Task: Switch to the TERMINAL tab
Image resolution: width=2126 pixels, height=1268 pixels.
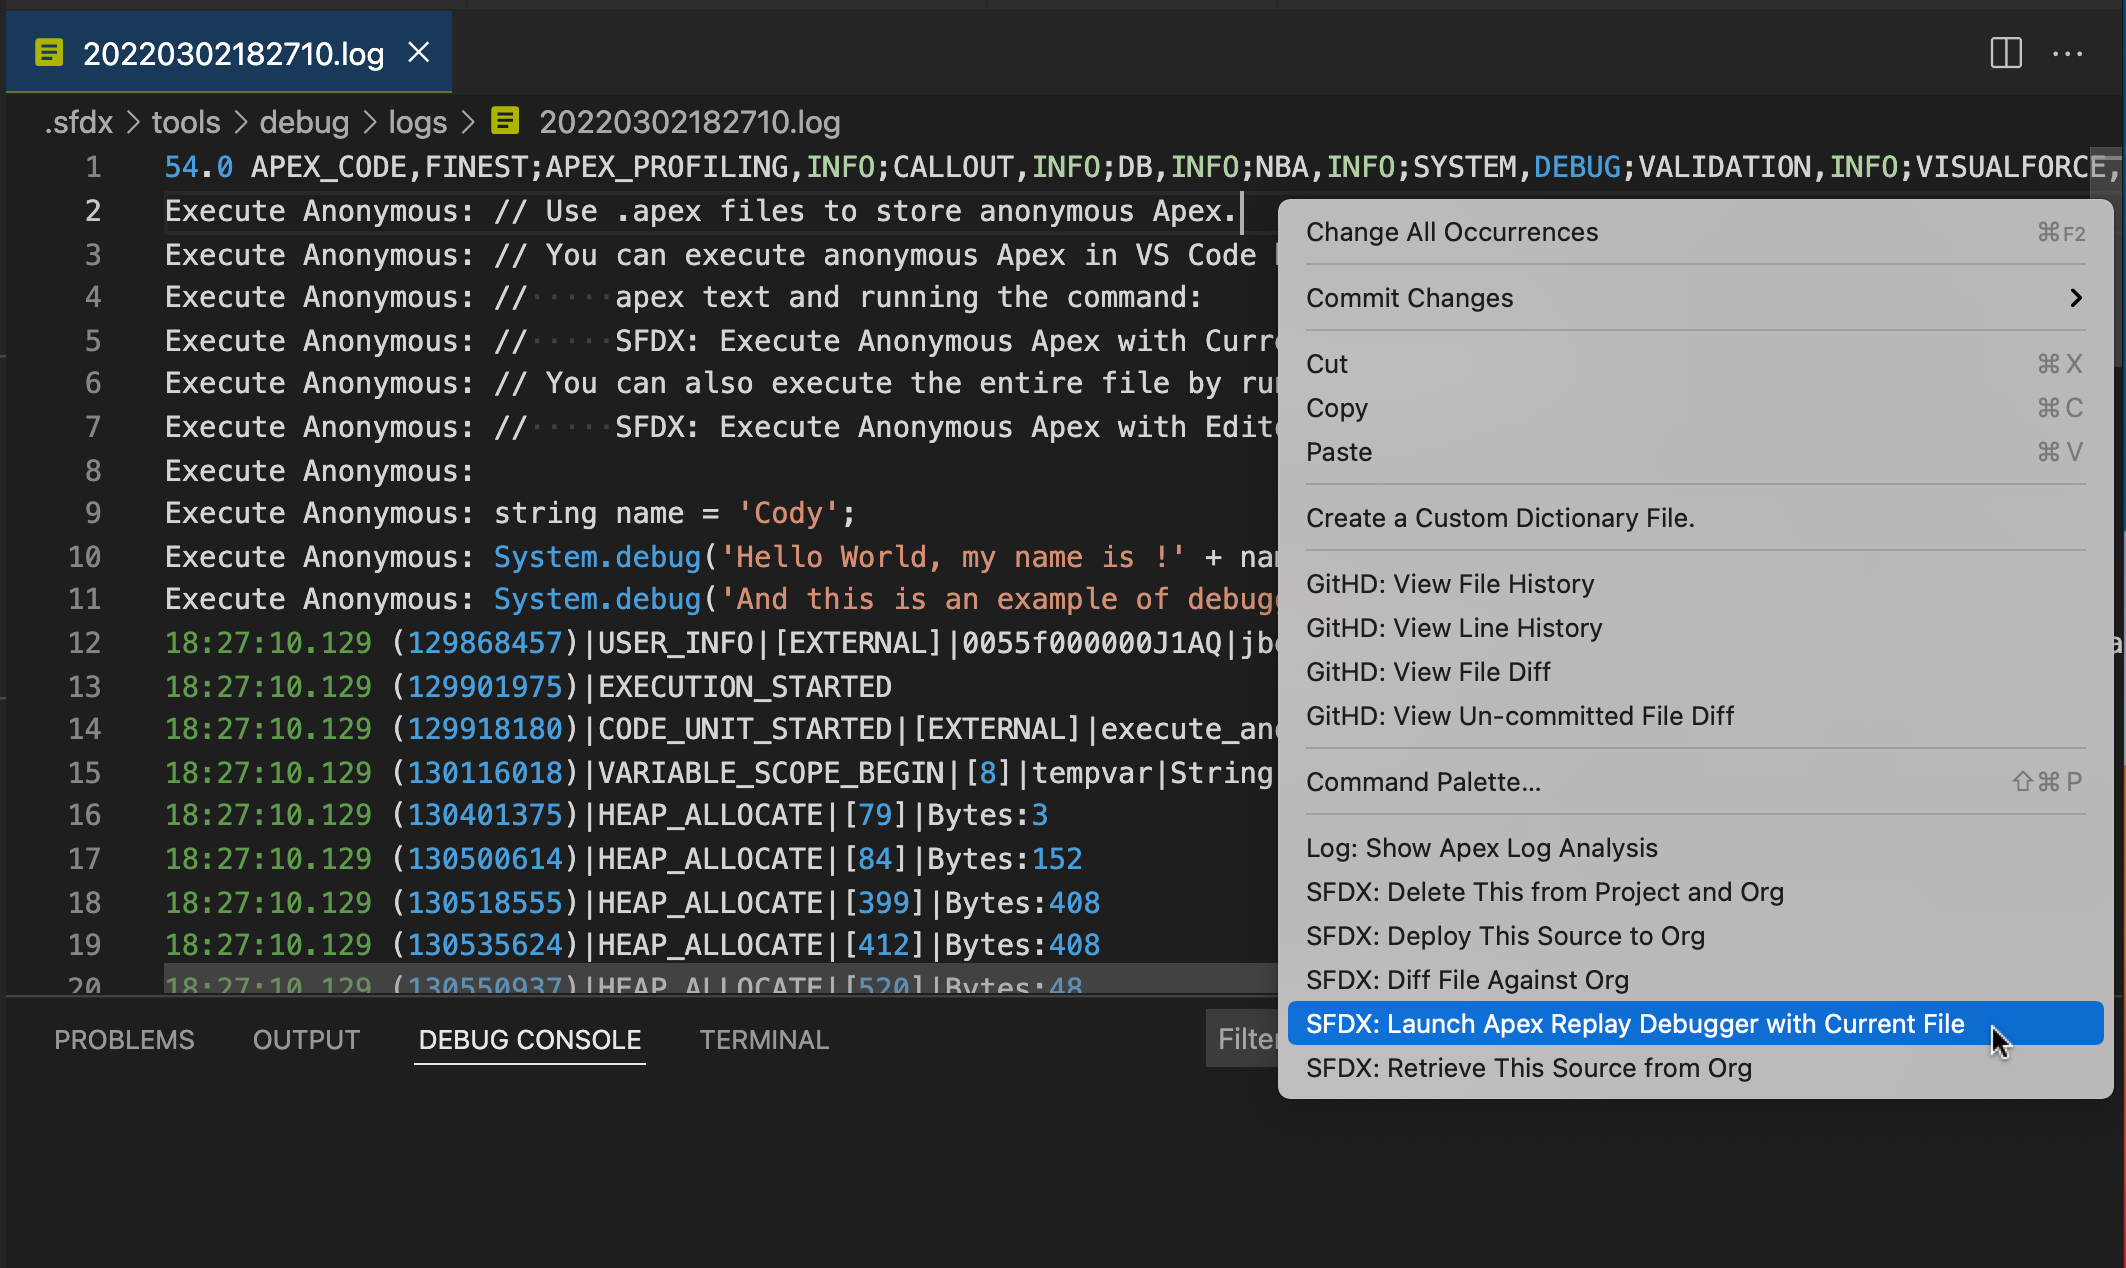Action: click(x=764, y=1039)
